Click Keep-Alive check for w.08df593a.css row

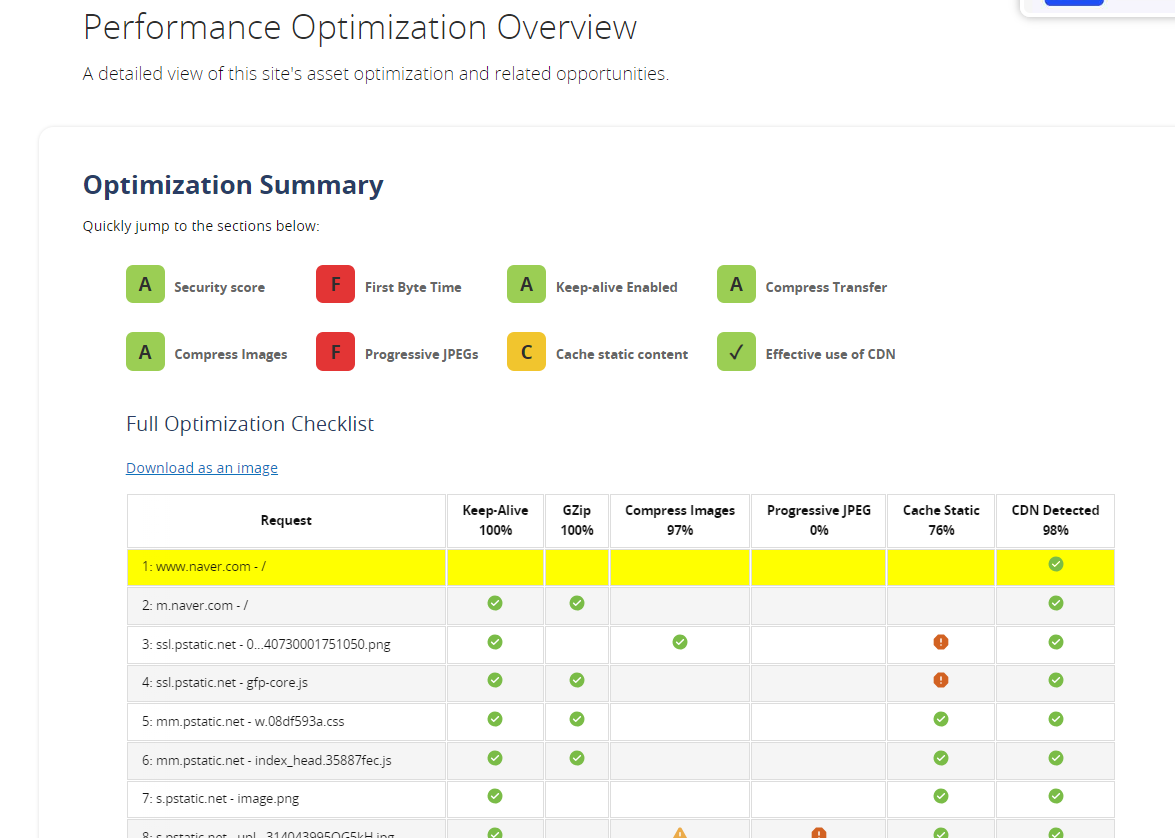(495, 720)
